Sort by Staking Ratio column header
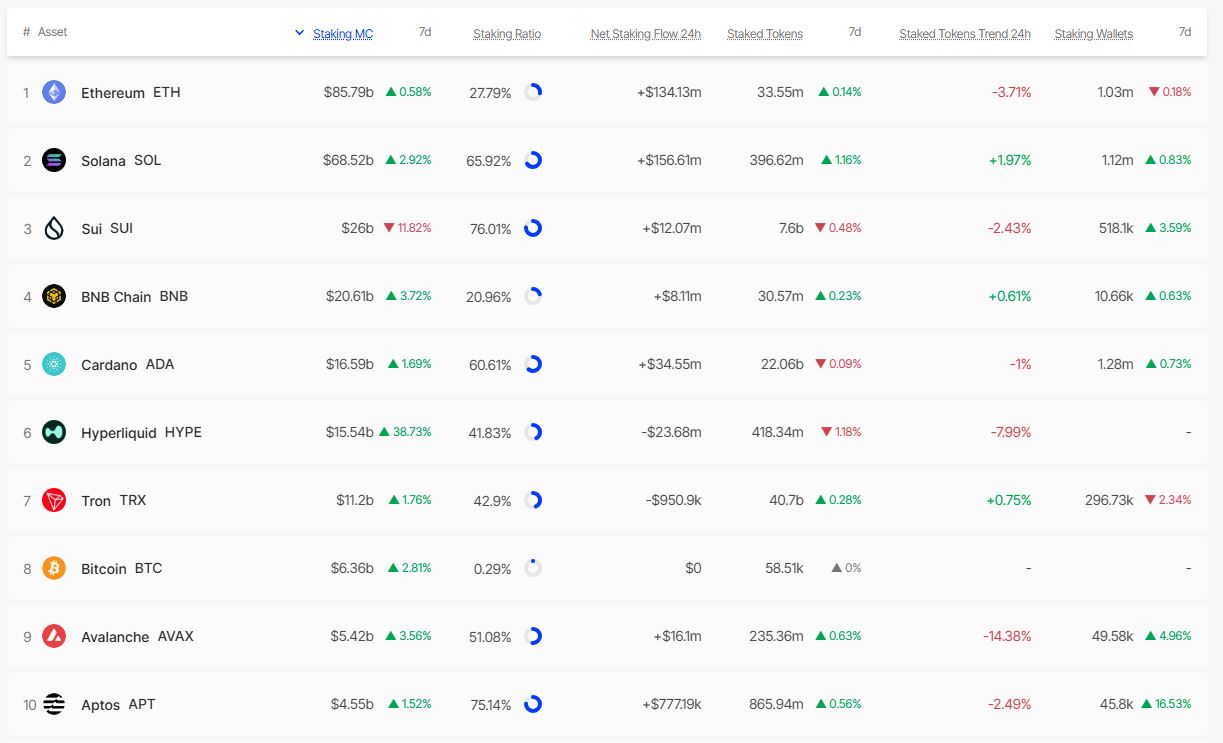Image resolution: width=1223 pixels, height=743 pixels. [x=507, y=34]
